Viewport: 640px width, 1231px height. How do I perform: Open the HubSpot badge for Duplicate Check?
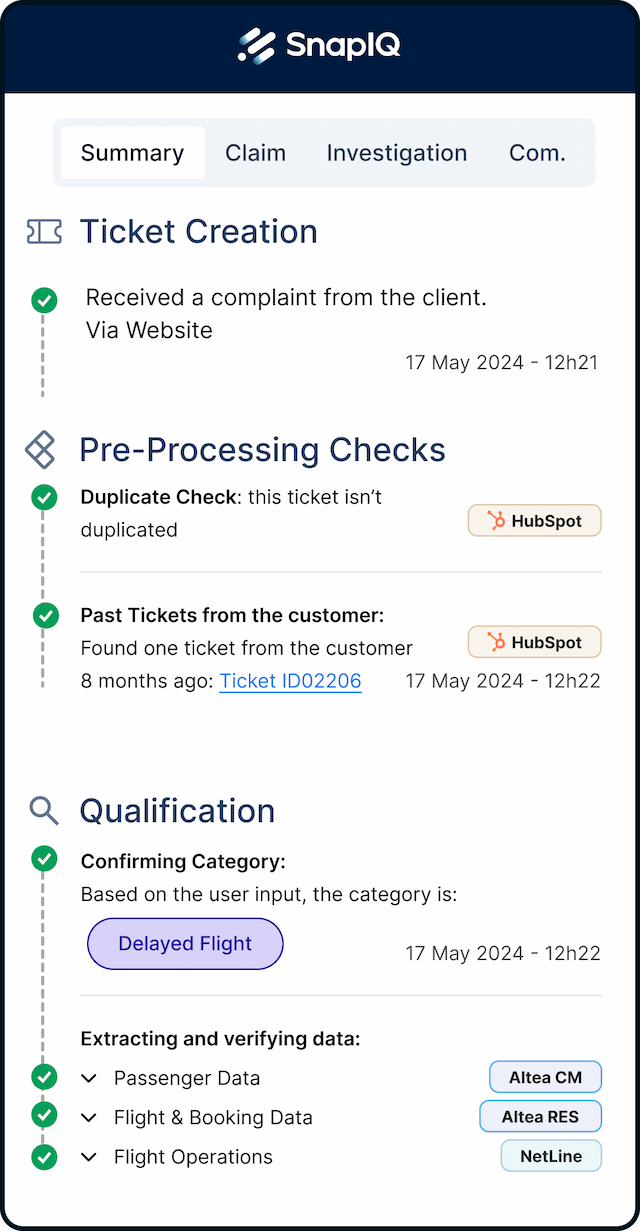[x=534, y=520]
